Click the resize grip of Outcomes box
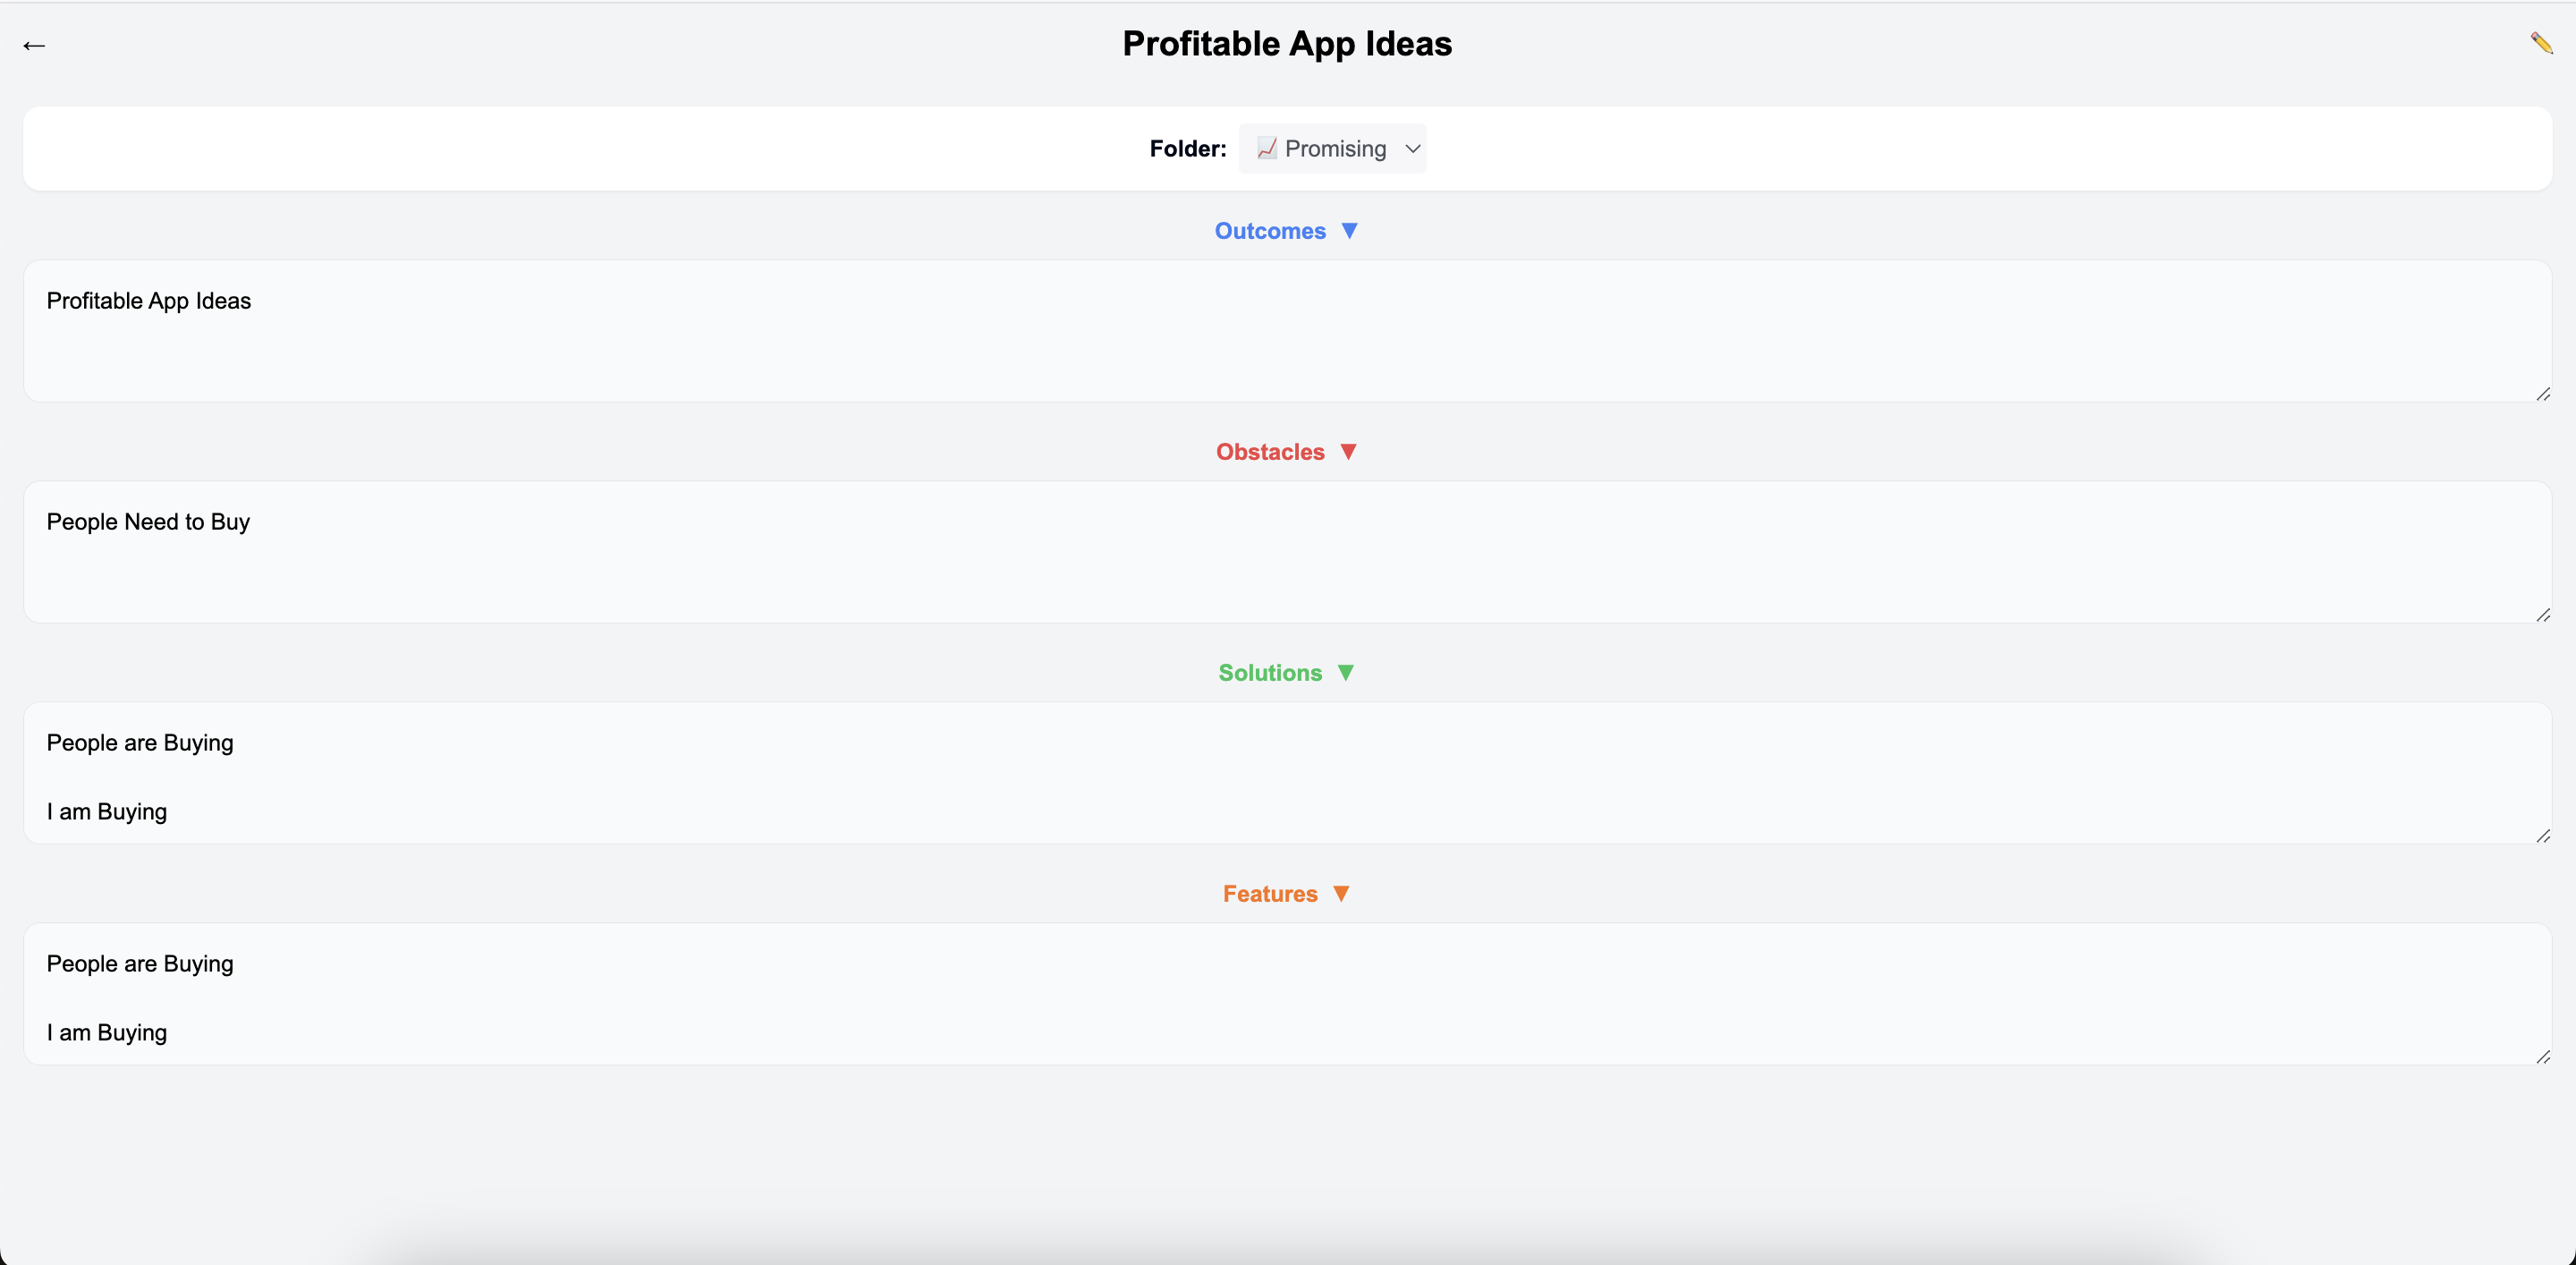Viewport: 2576px width, 1265px height. pos(2543,394)
